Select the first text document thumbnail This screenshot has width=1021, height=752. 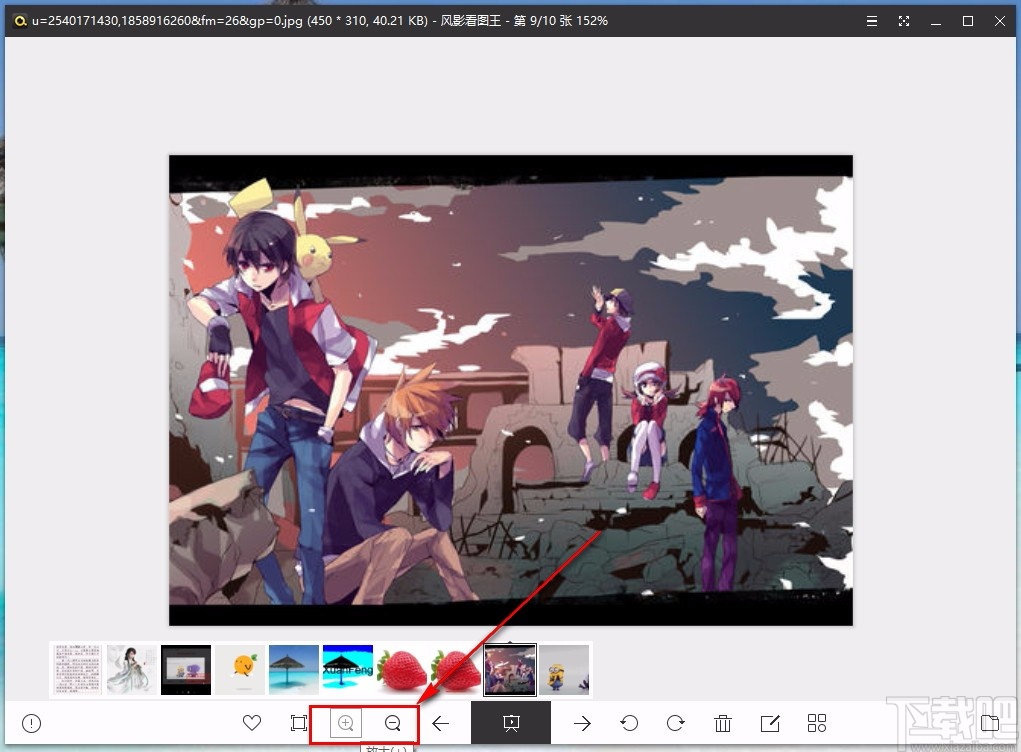click(78, 670)
